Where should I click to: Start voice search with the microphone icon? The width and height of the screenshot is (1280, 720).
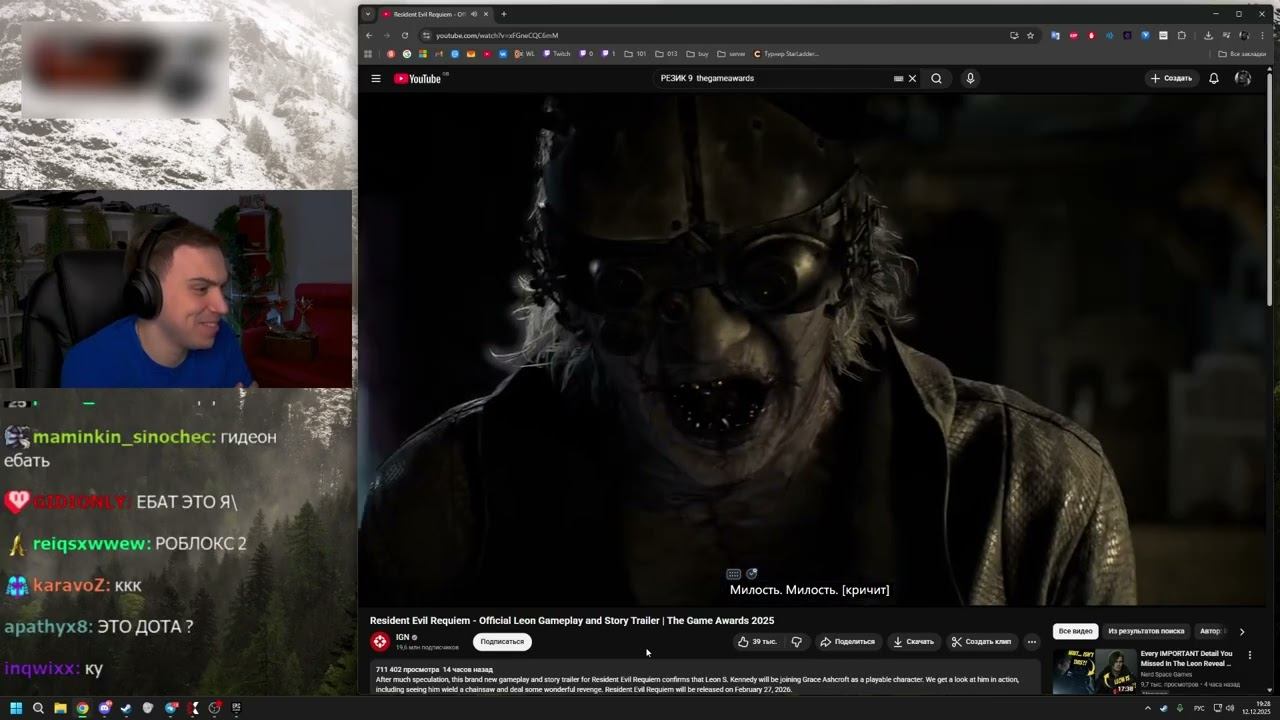(970, 78)
